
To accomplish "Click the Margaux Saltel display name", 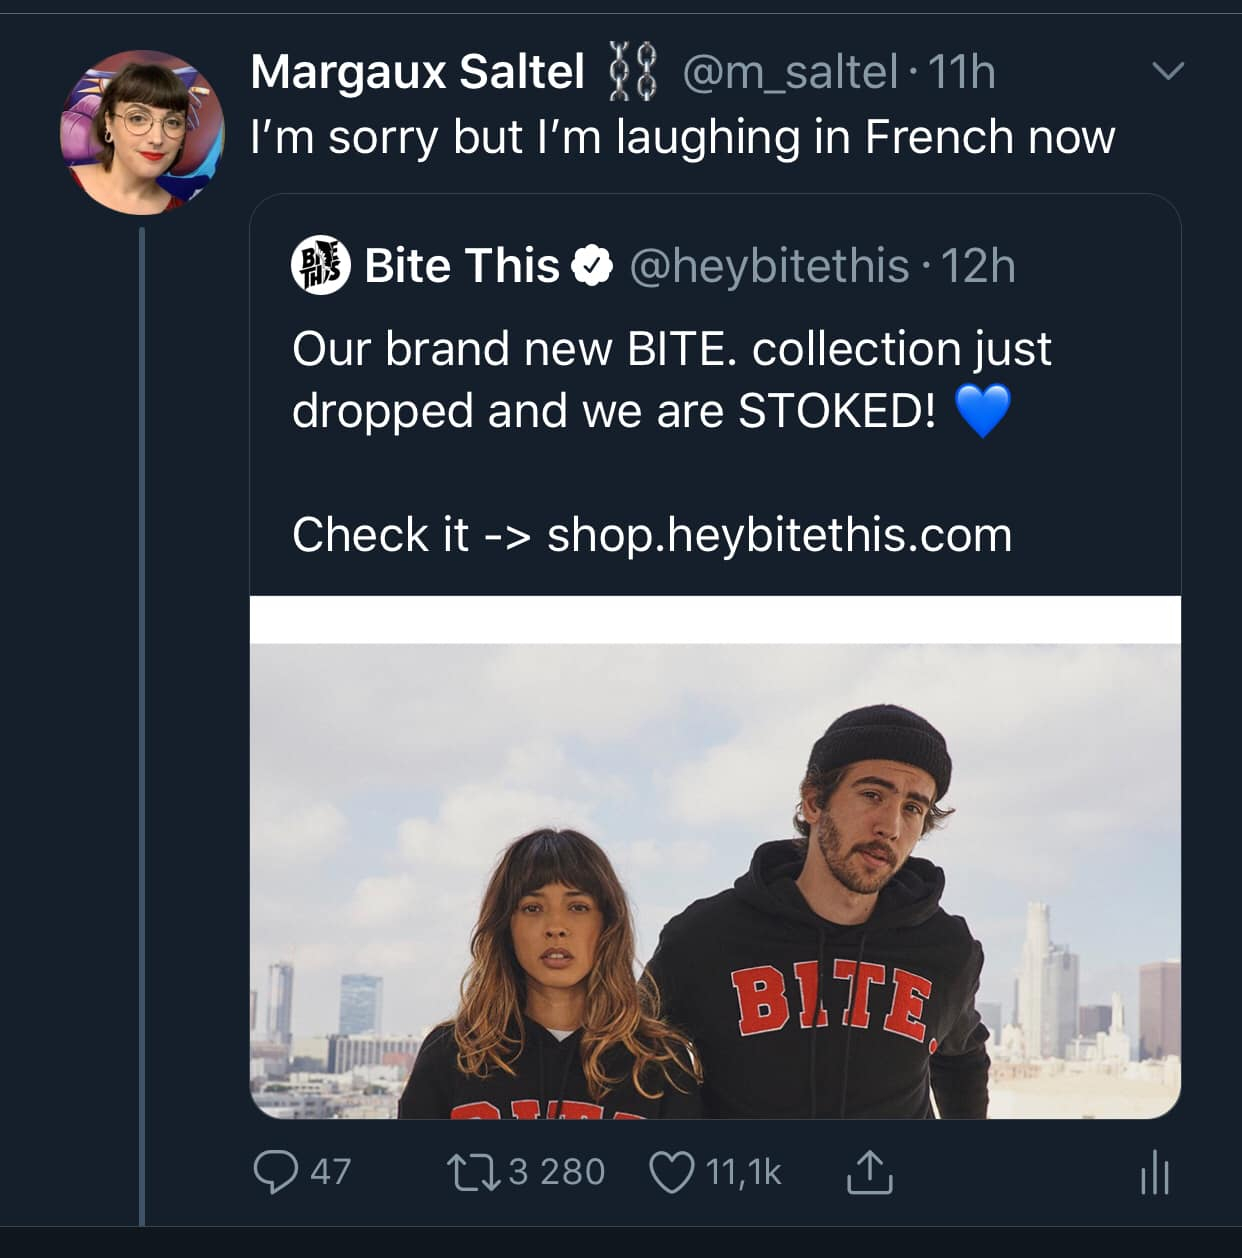I will click(x=417, y=72).
